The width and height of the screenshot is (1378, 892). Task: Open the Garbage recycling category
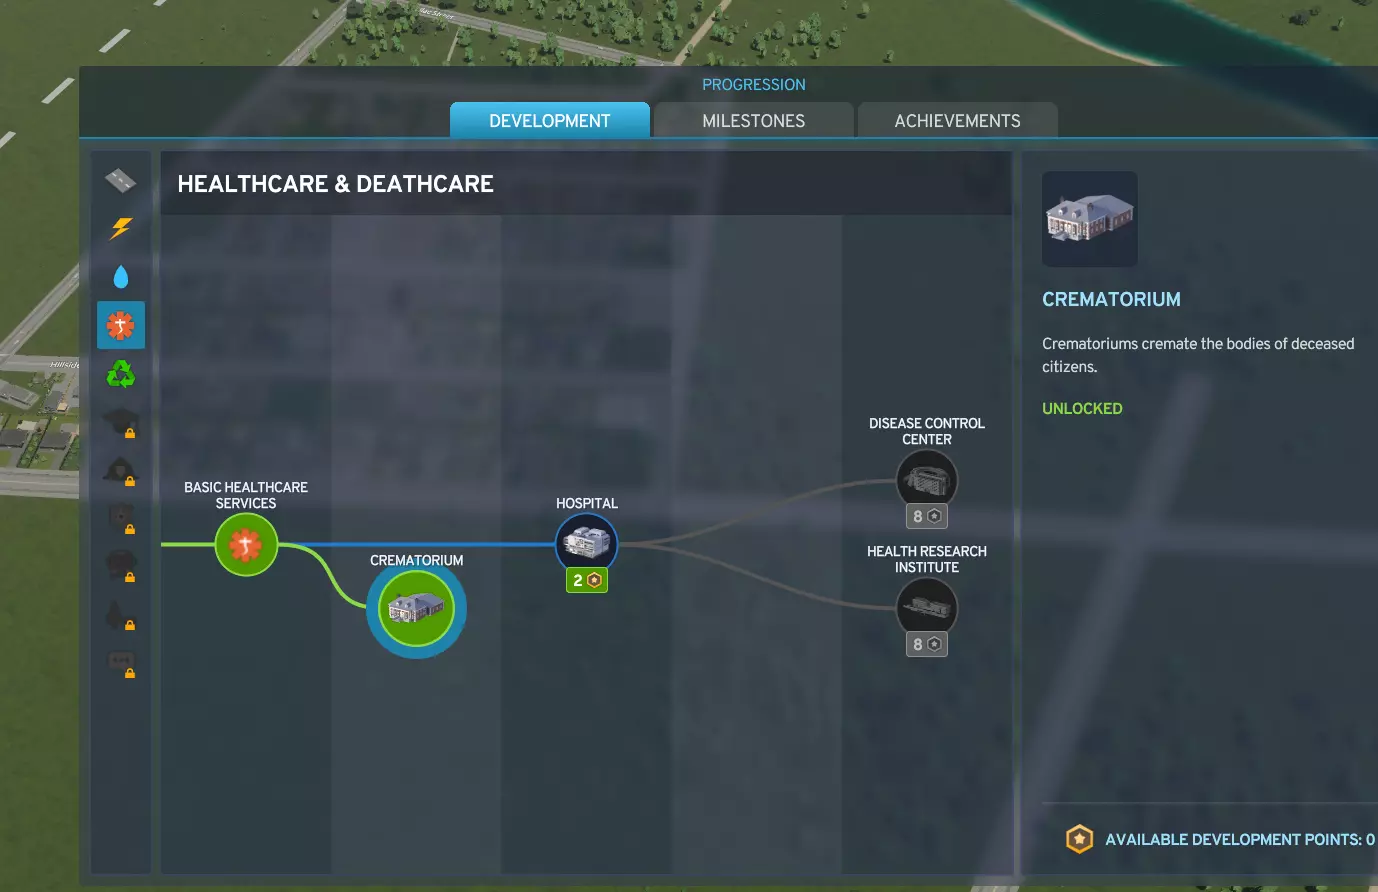click(120, 374)
